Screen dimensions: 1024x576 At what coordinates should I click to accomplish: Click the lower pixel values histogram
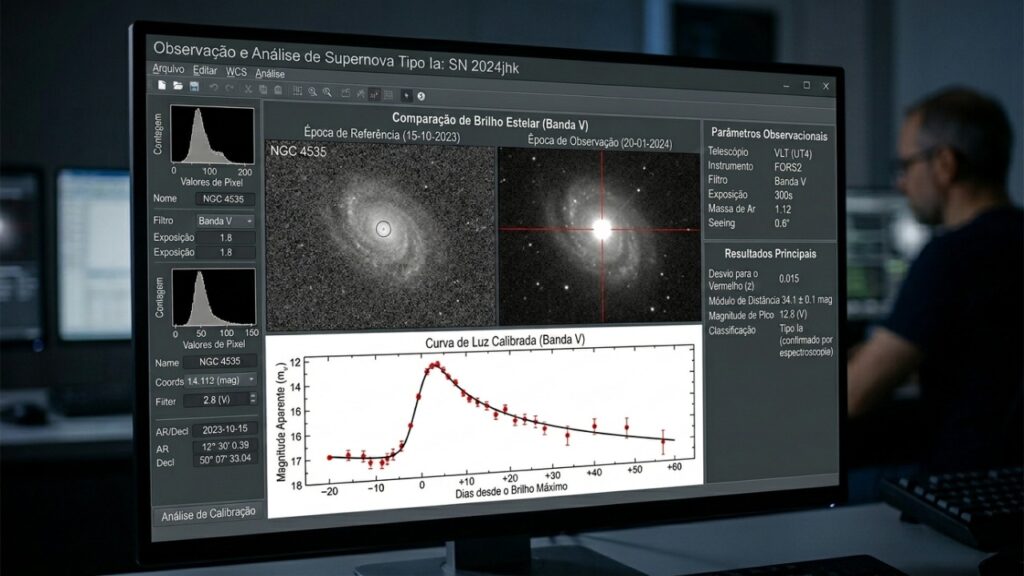pos(214,297)
